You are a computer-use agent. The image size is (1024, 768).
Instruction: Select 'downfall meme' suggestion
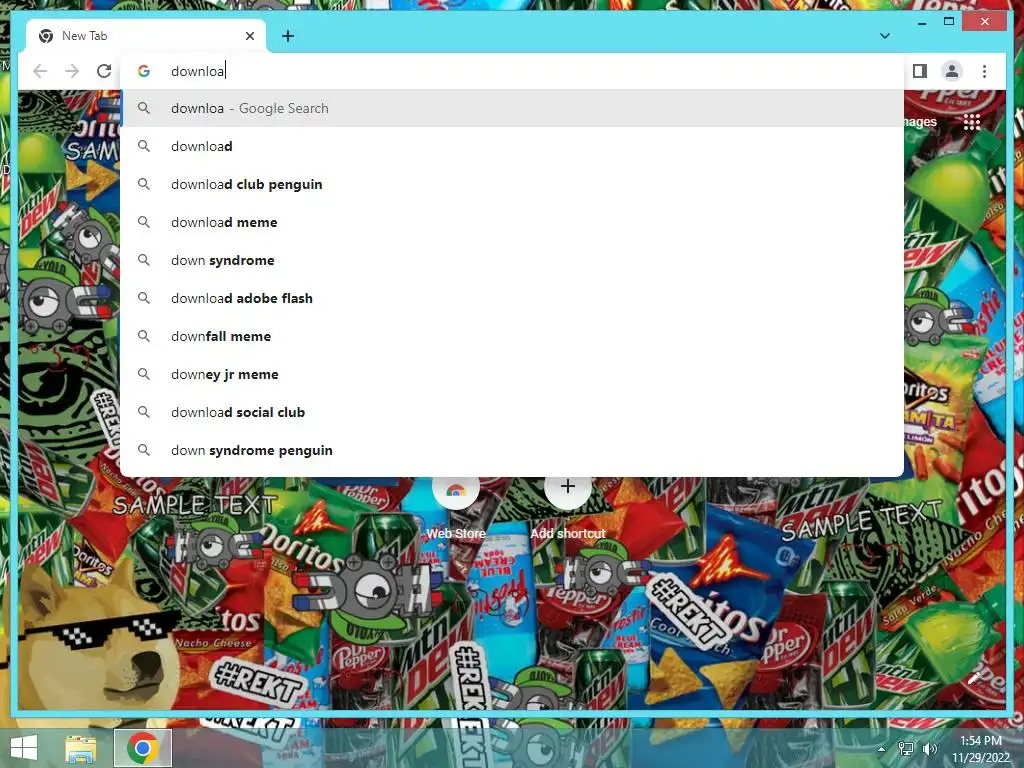click(x=513, y=336)
